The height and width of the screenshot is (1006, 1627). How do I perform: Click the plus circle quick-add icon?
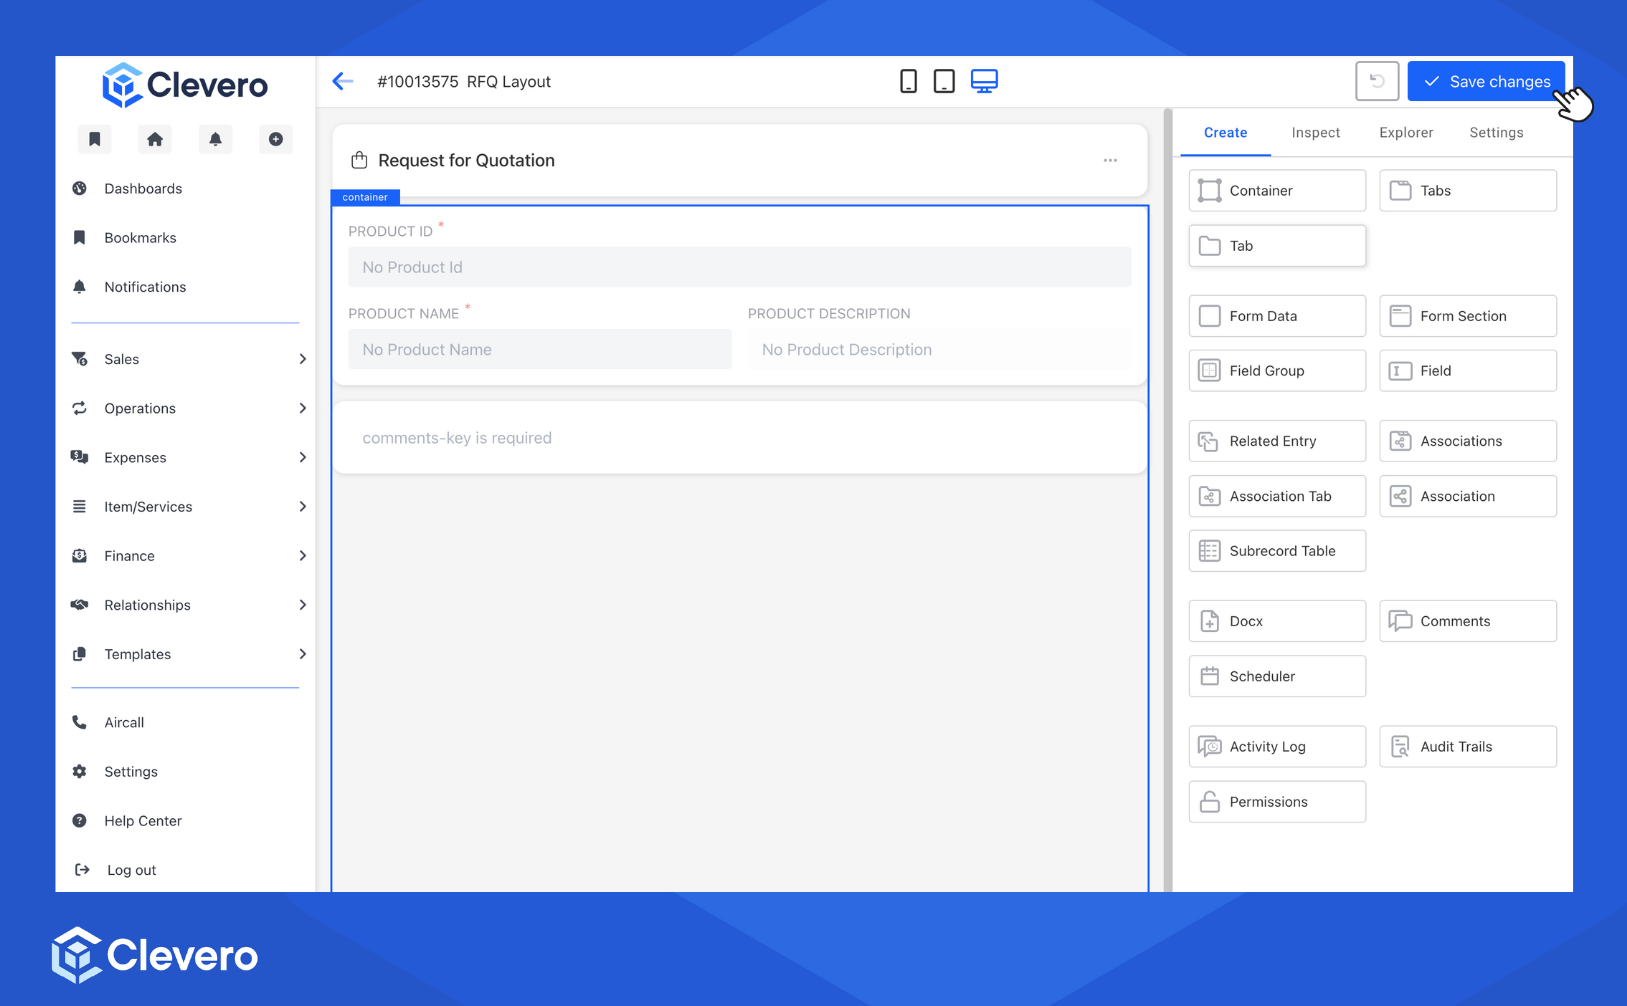tap(276, 139)
